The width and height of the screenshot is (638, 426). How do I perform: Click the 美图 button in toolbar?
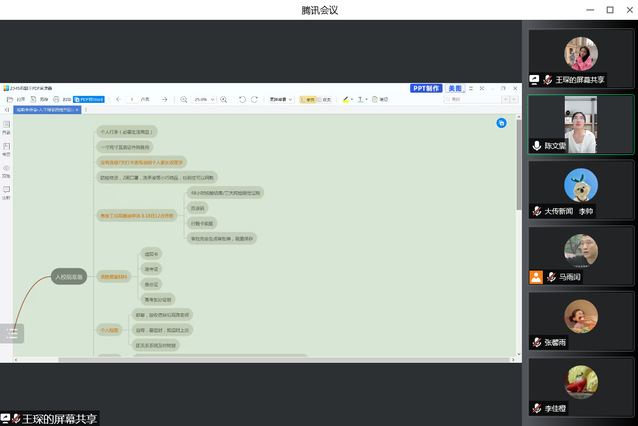point(455,88)
